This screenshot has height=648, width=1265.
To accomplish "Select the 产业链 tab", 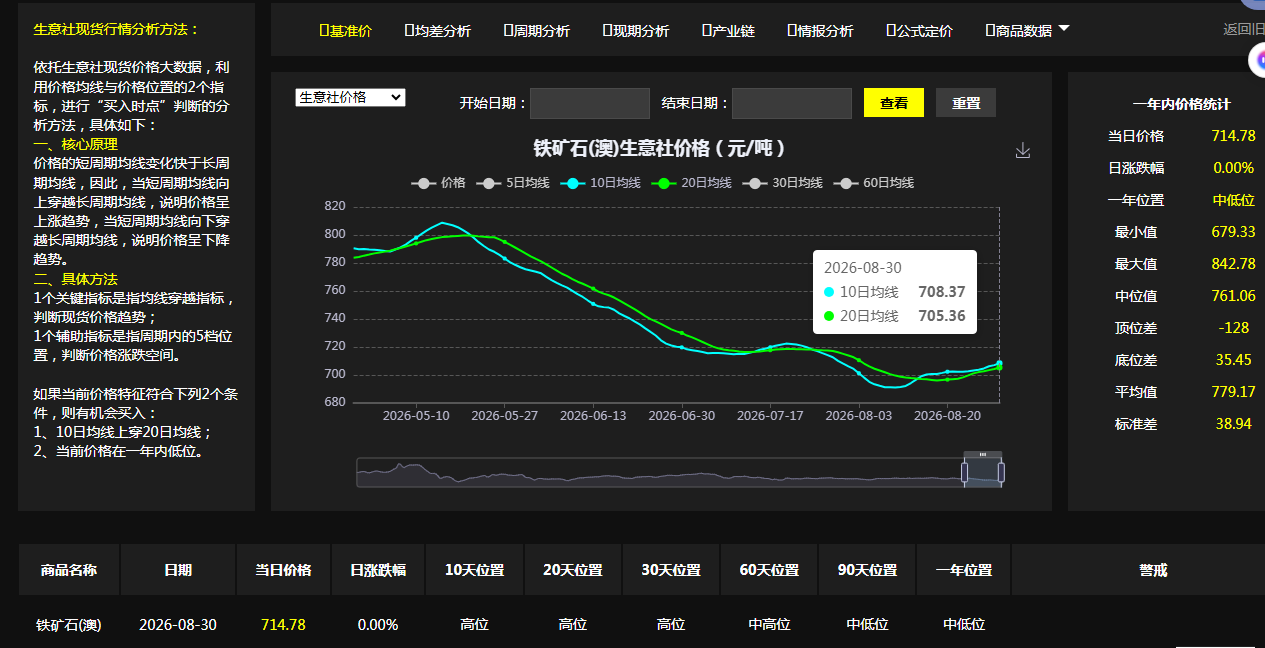I will click(x=729, y=31).
